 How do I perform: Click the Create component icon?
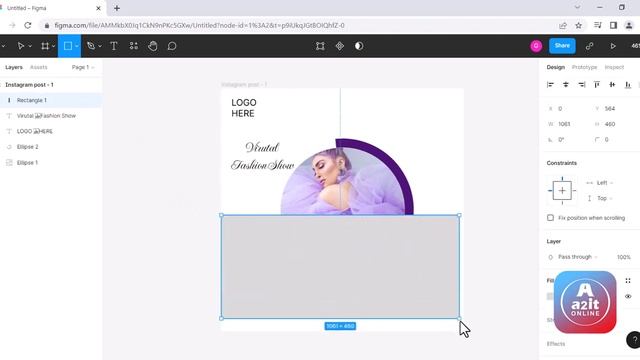[x=340, y=46]
